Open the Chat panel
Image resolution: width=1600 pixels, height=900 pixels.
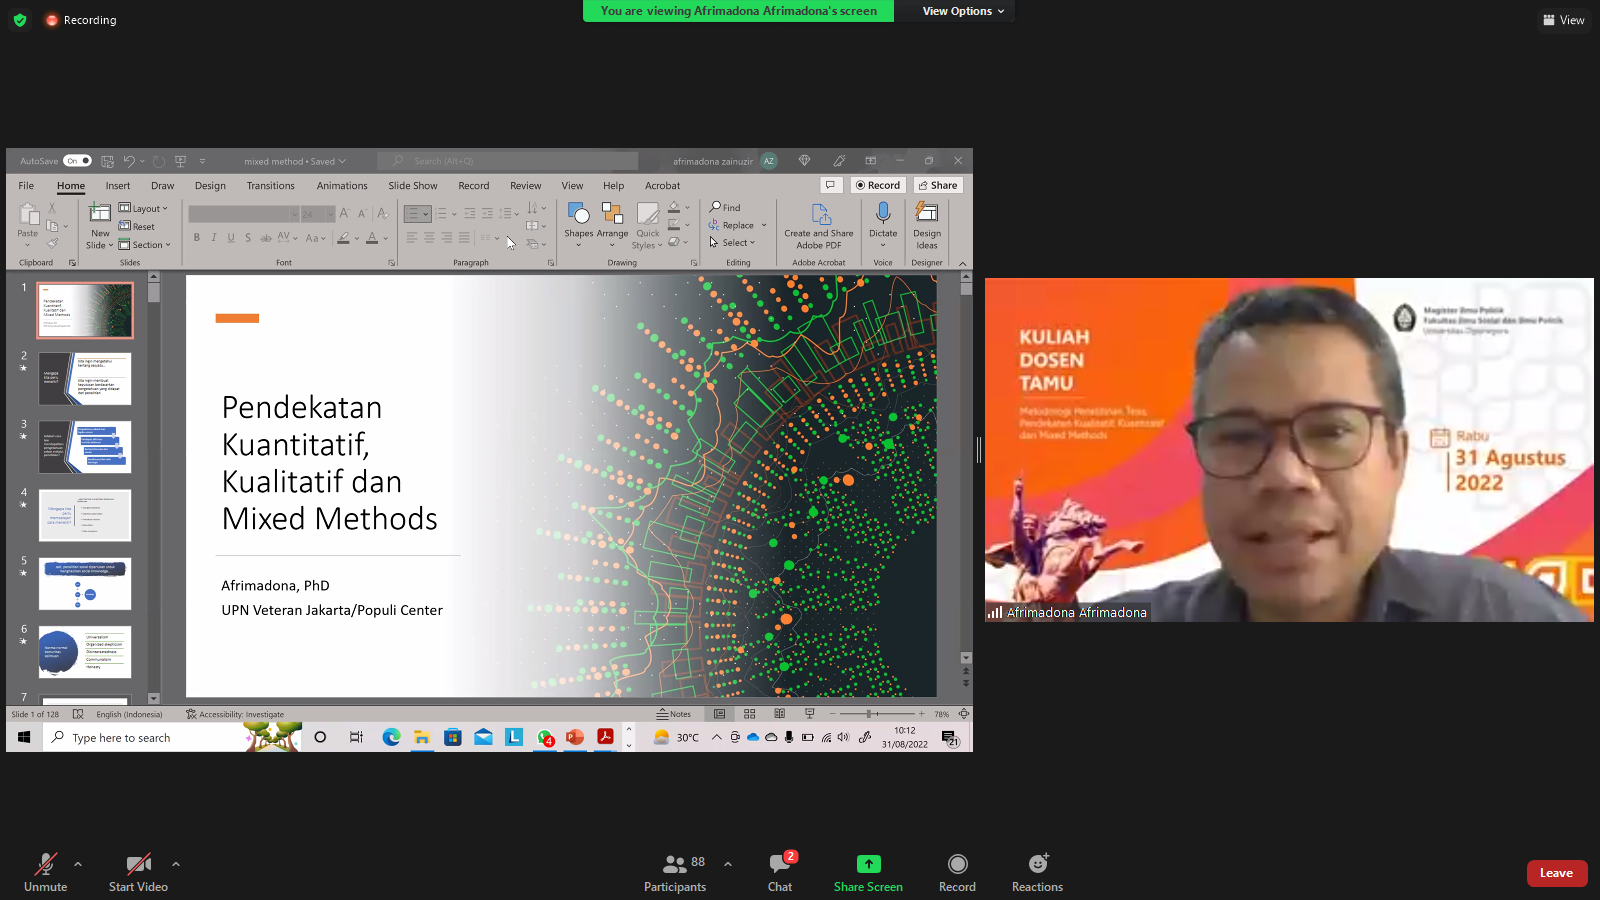(x=780, y=864)
